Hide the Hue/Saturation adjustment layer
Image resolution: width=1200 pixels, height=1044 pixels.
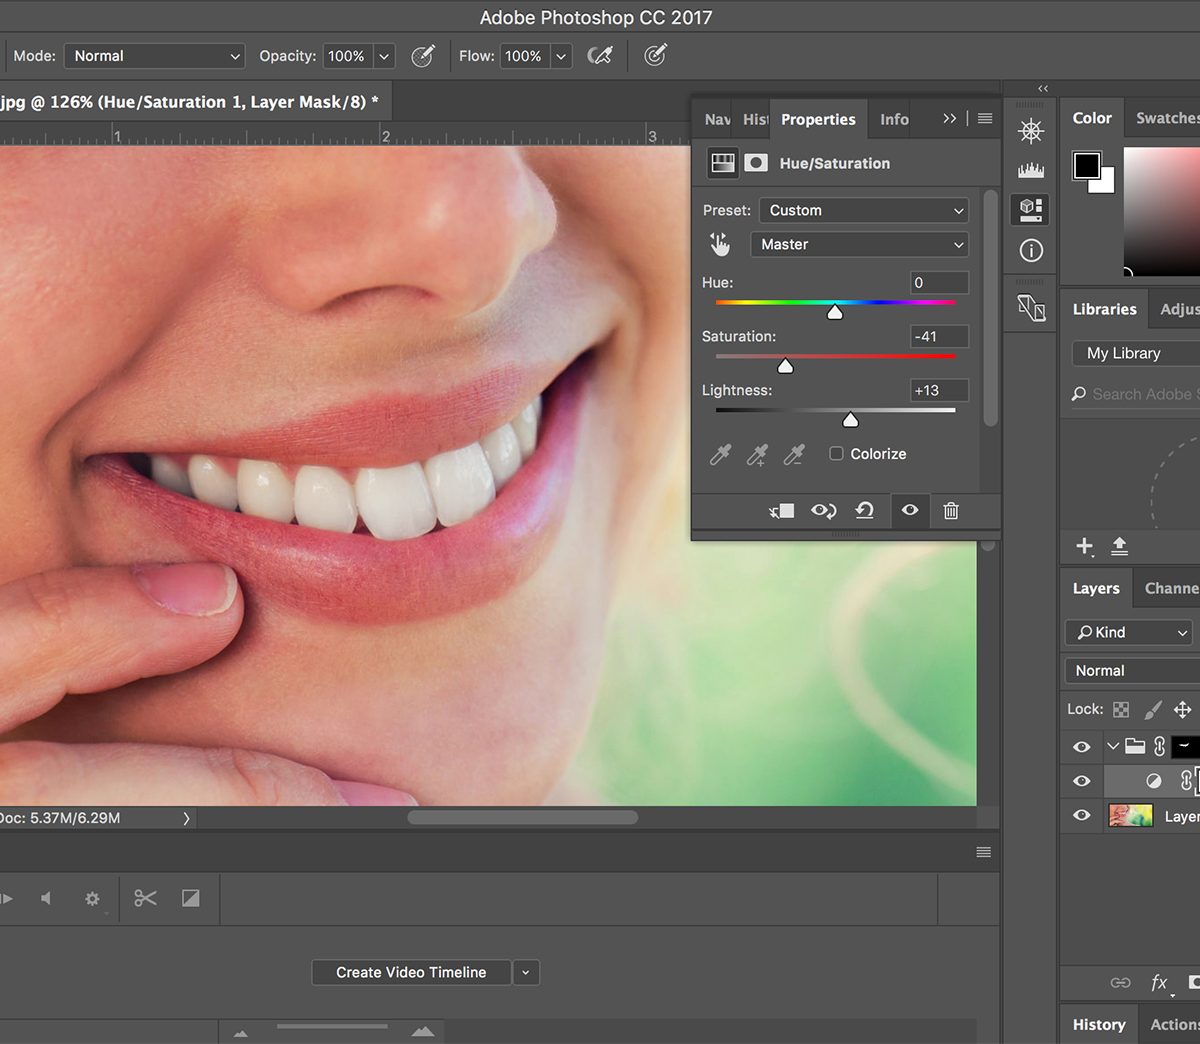(x=1082, y=781)
